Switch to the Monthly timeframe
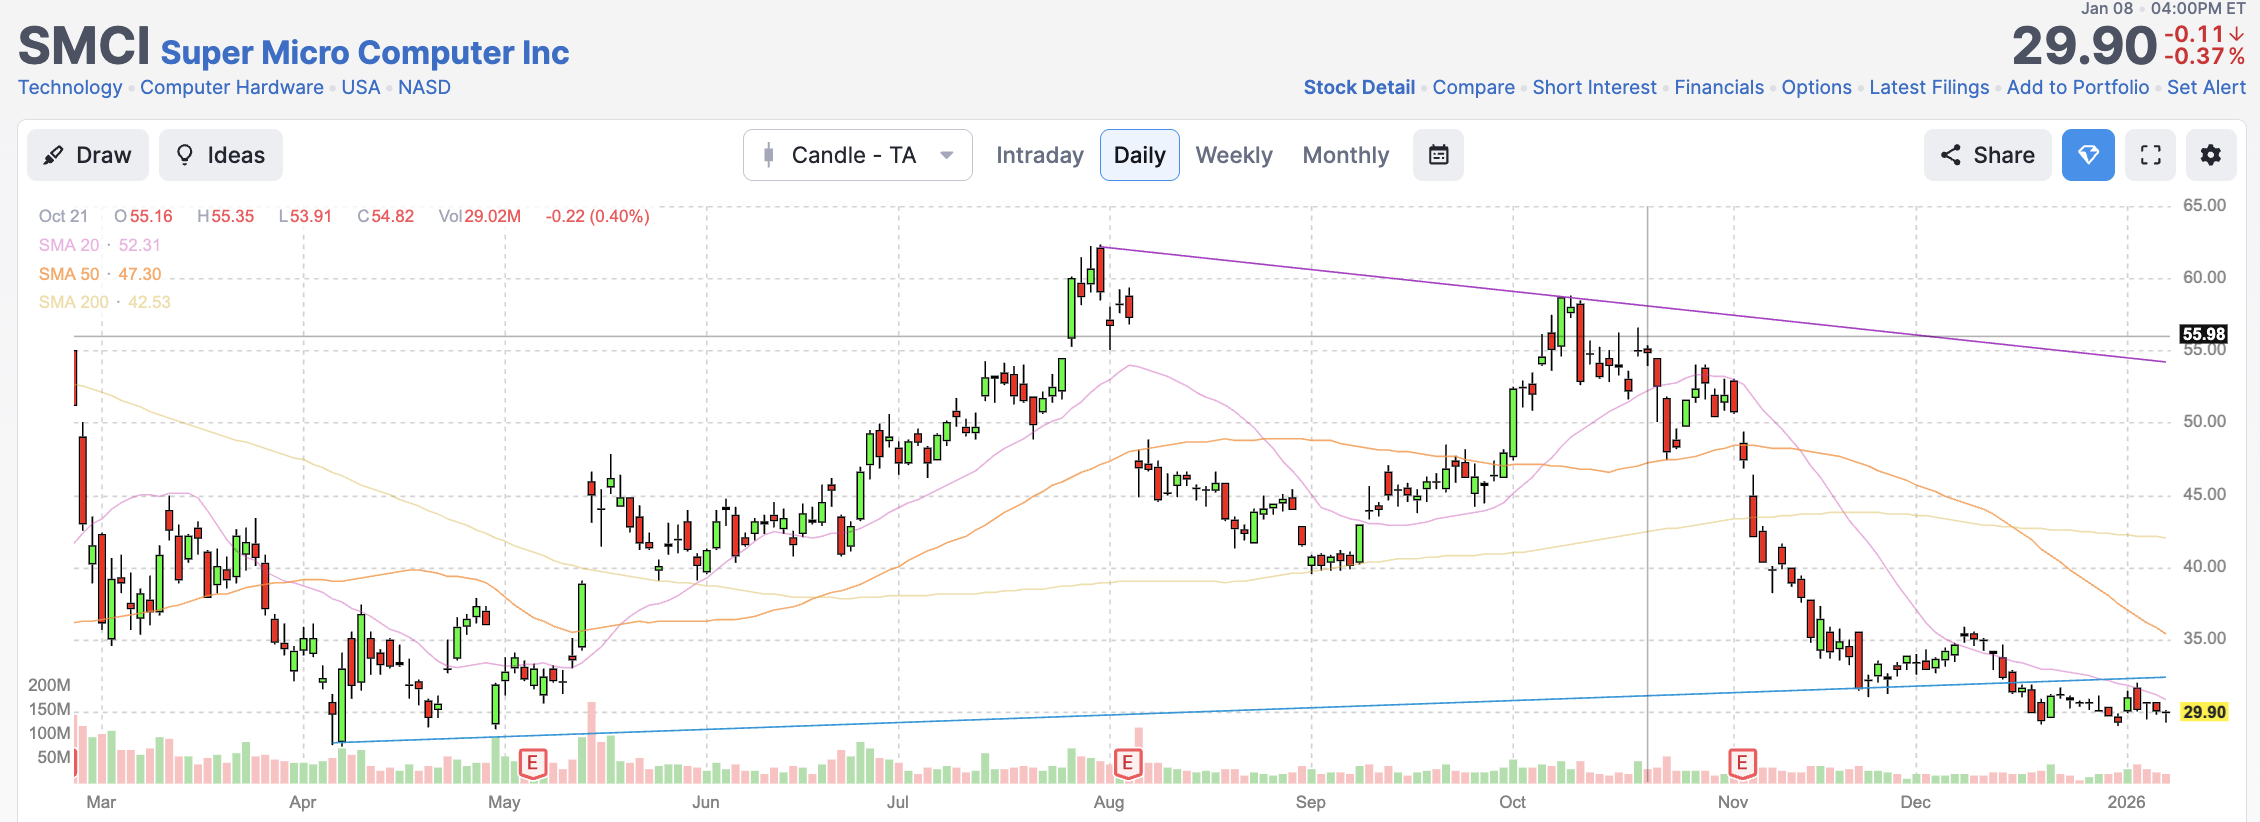The height and width of the screenshot is (822, 2260). coord(1346,155)
